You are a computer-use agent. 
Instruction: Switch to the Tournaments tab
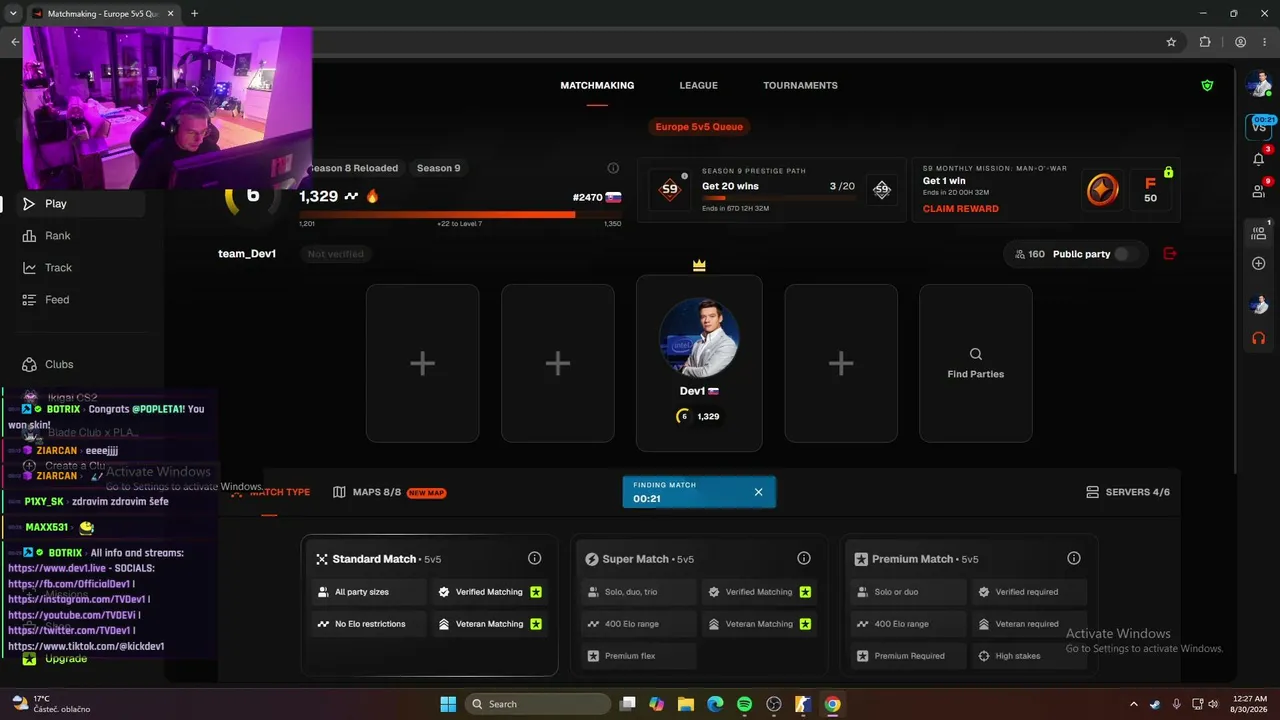coord(800,86)
